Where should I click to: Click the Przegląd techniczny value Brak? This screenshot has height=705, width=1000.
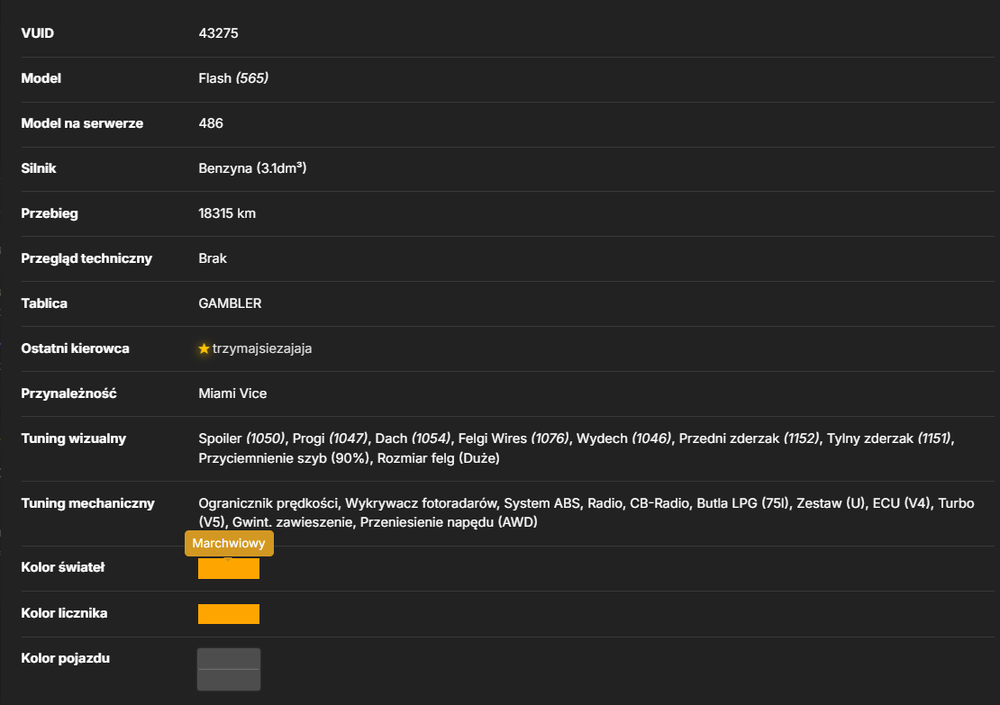click(212, 258)
